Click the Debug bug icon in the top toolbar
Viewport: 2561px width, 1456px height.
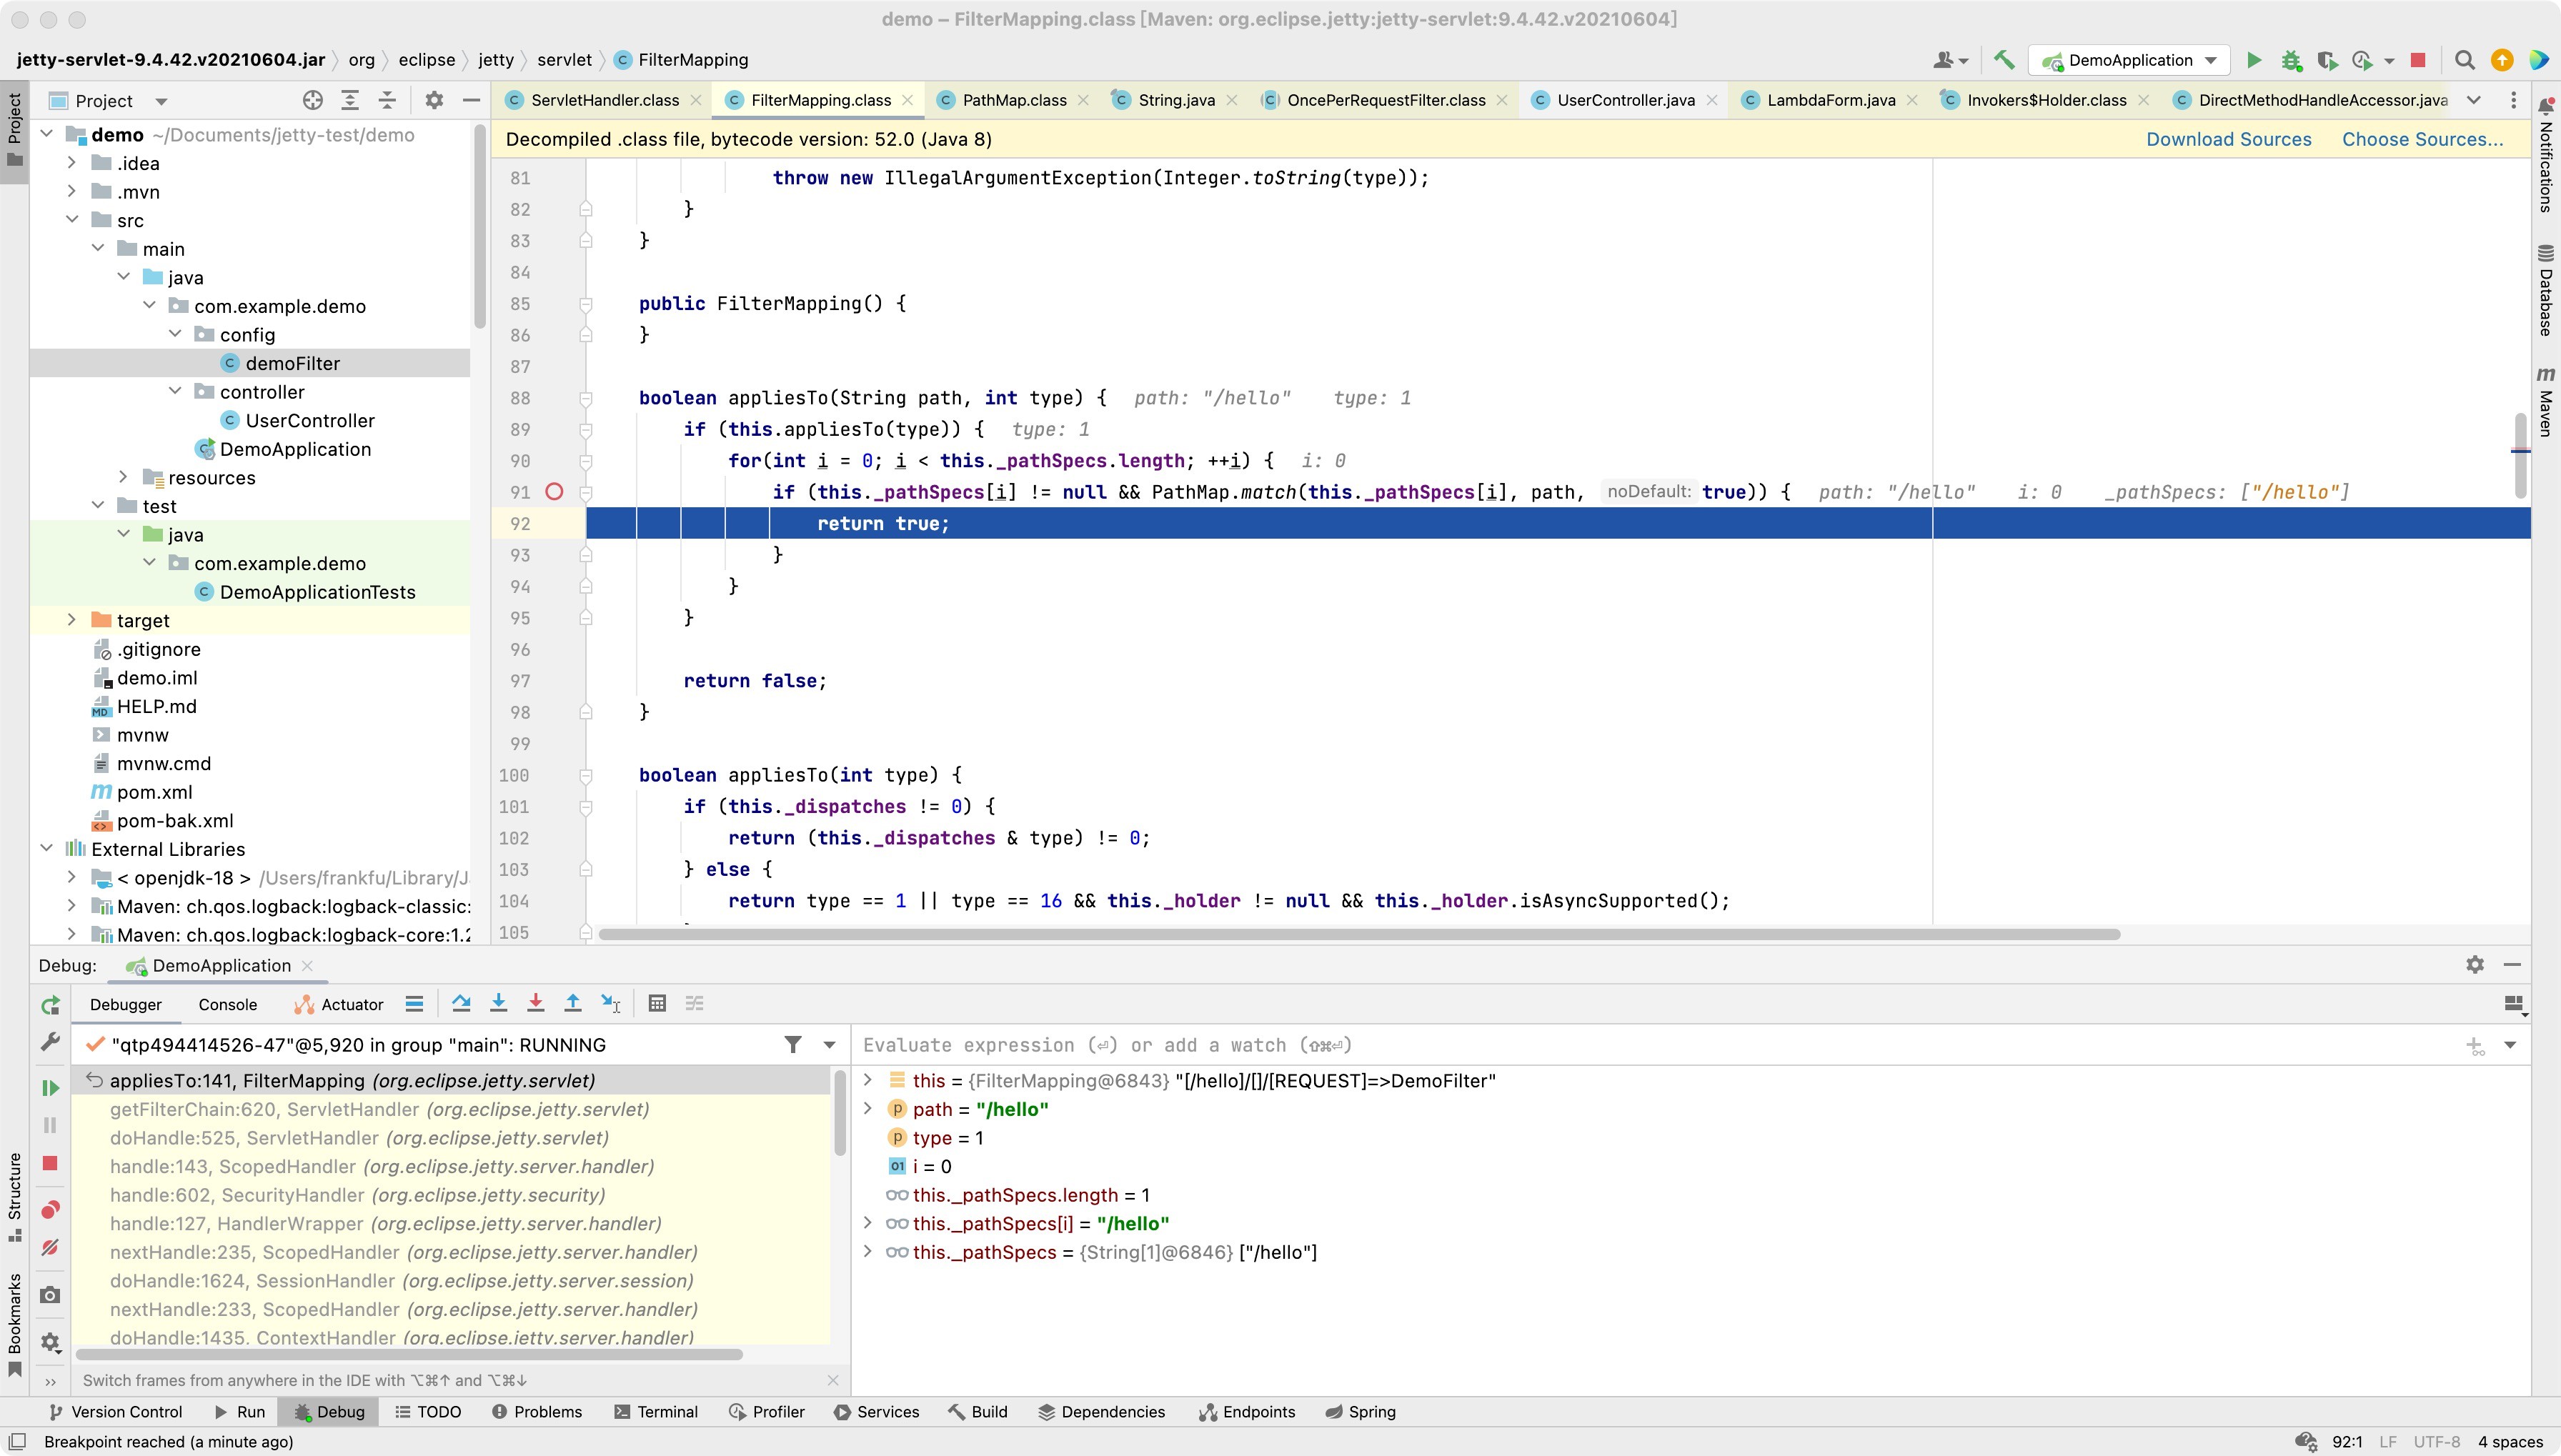[x=2291, y=60]
